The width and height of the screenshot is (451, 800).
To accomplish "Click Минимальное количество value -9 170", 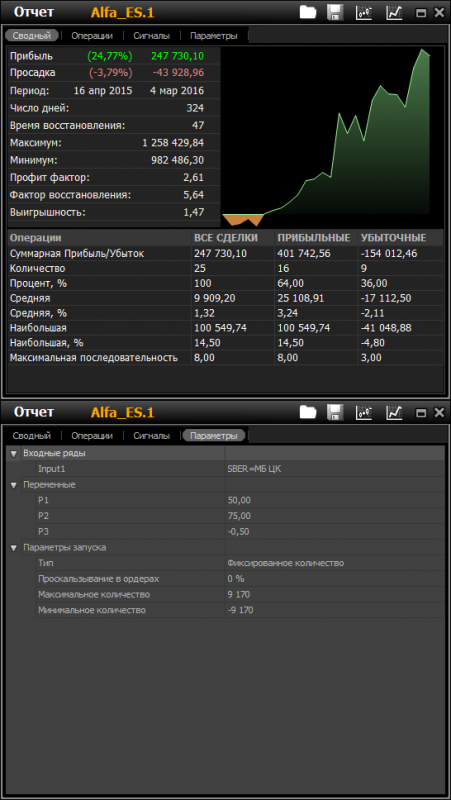I will coord(240,610).
